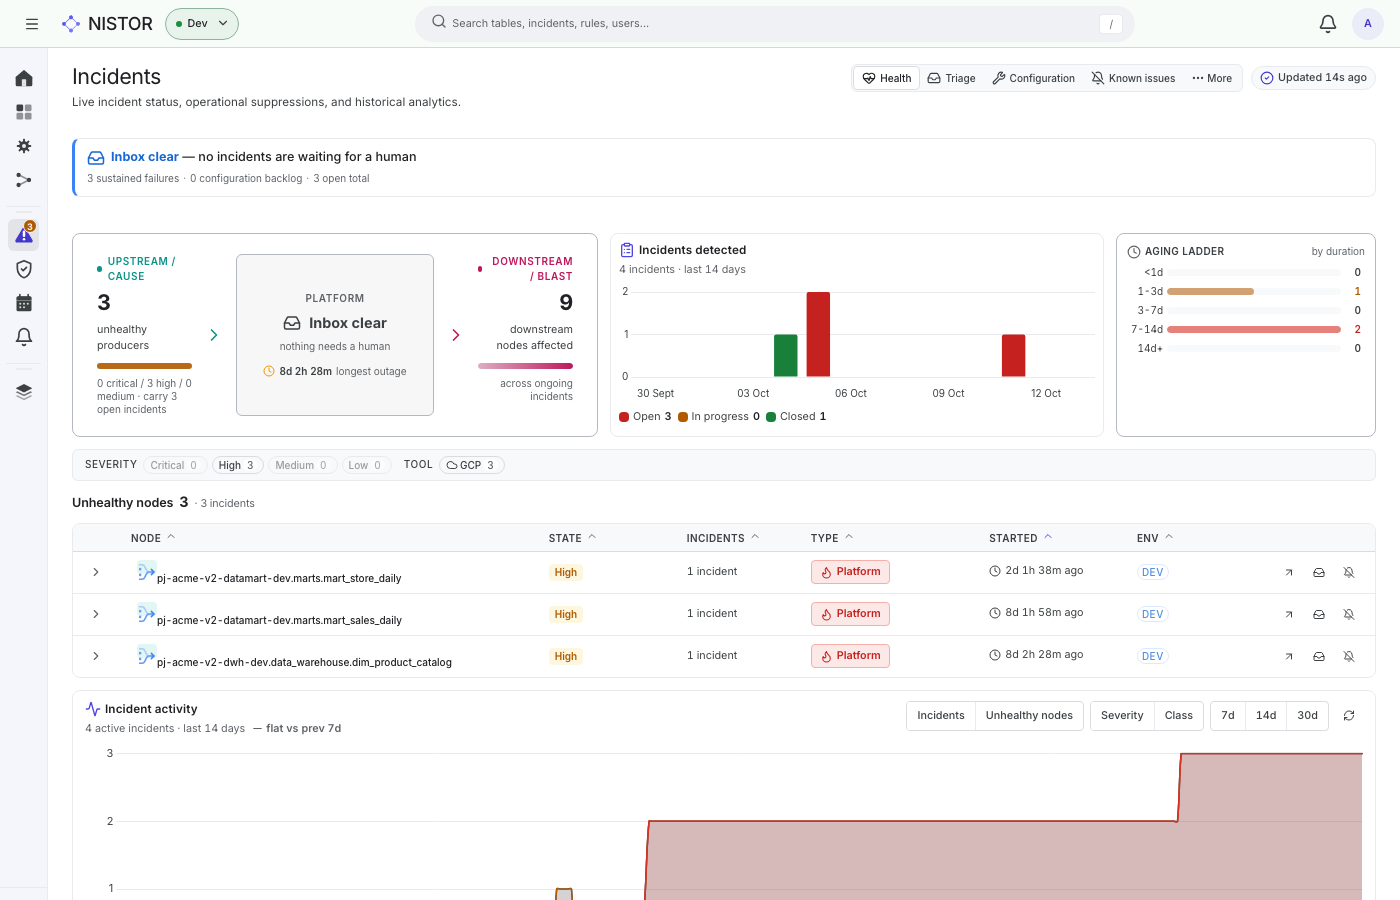1400x900 pixels.
Task: Open the More tabs menu
Action: [x=1212, y=78]
